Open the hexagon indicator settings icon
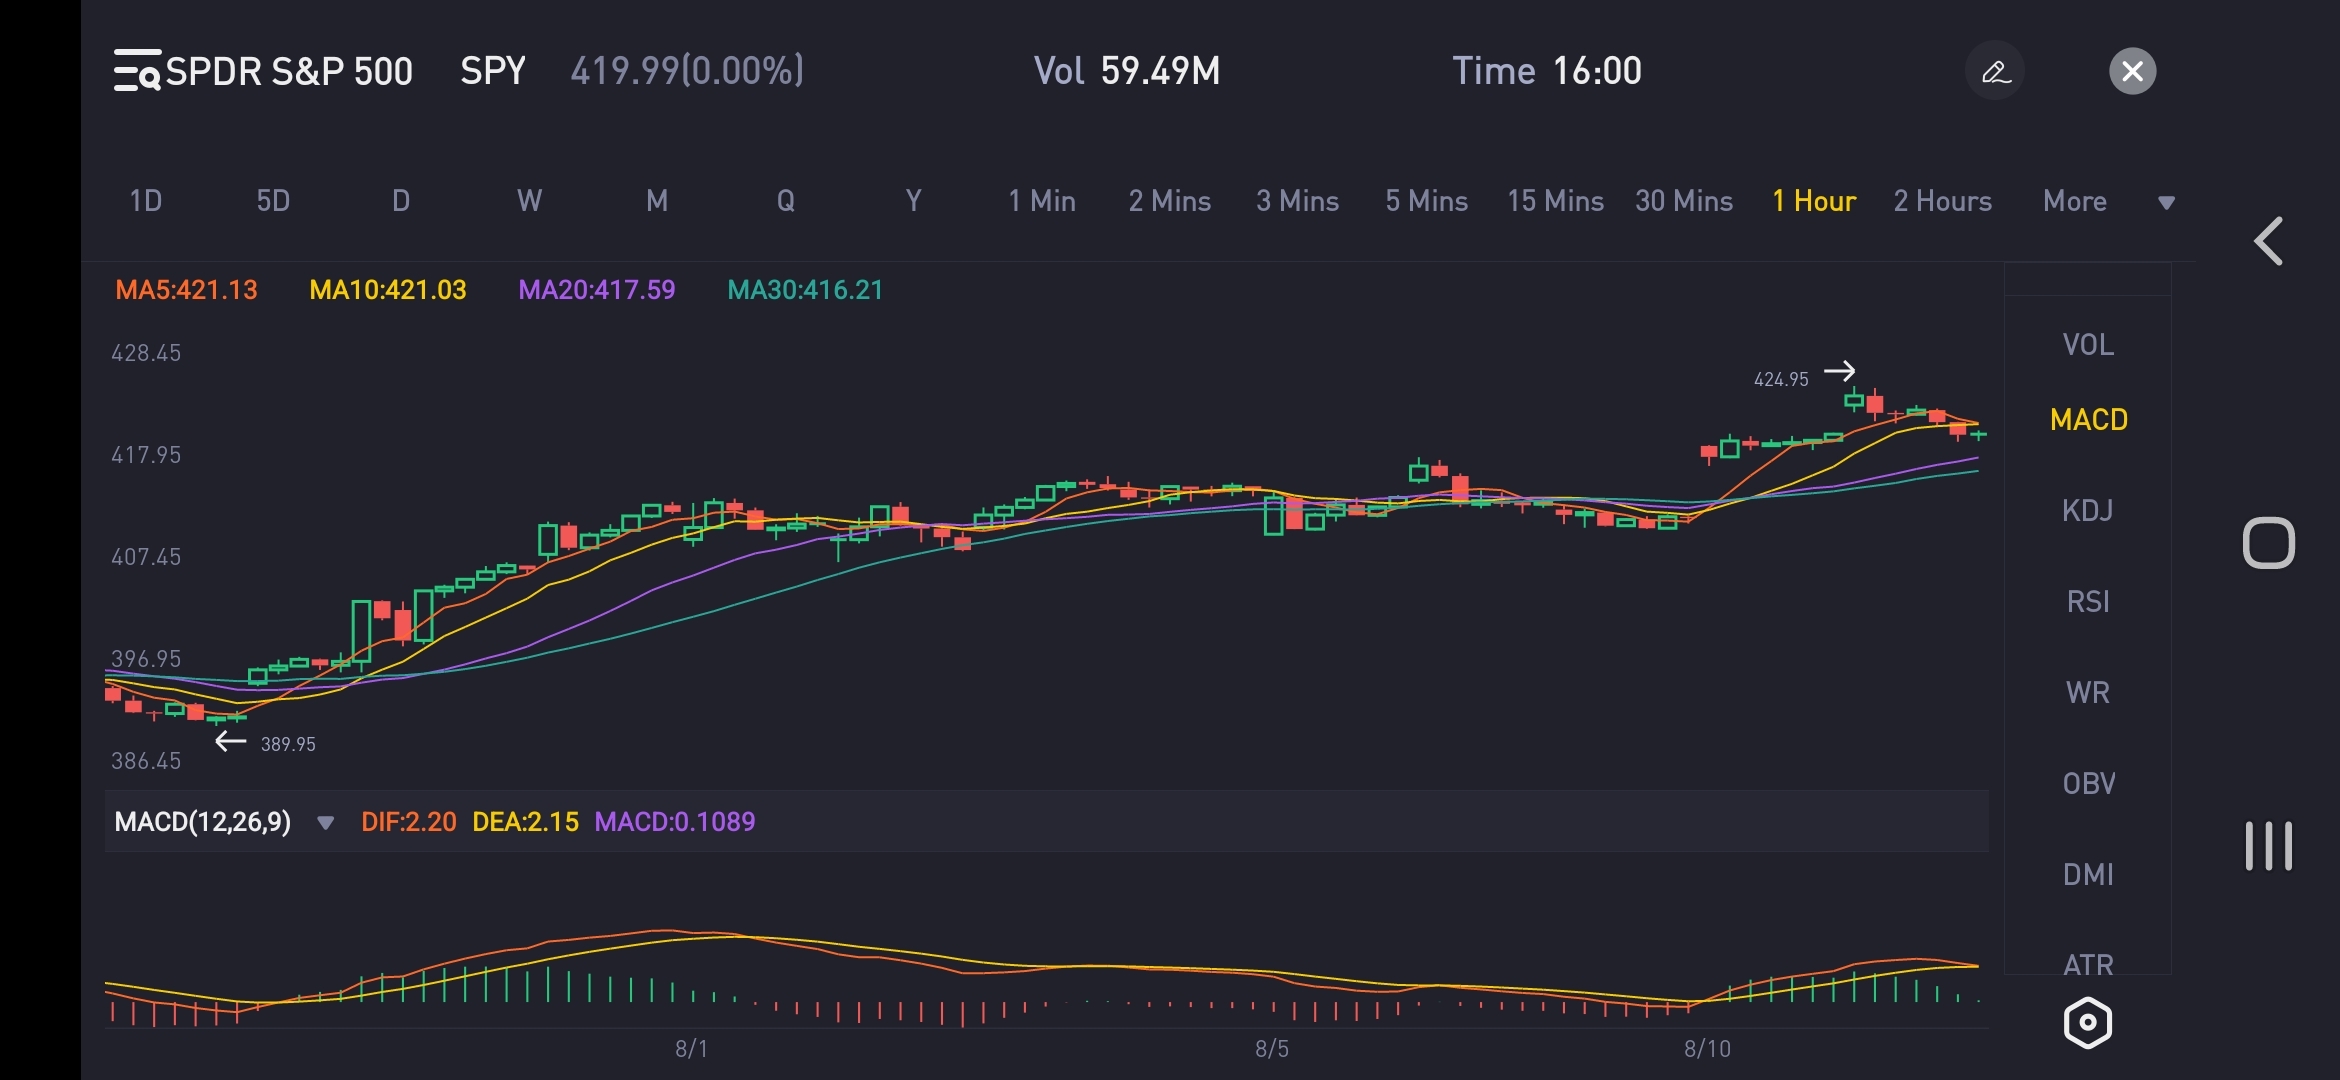This screenshot has width=2340, height=1080. click(2088, 1023)
